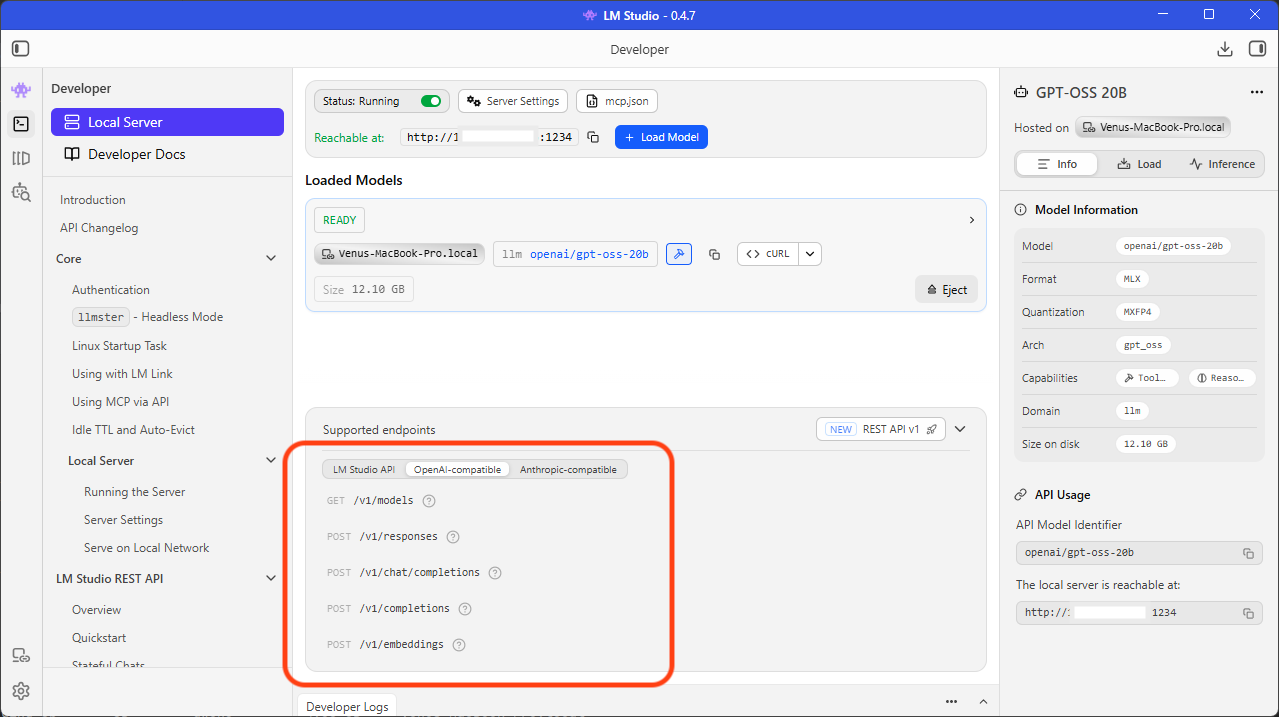The image size is (1279, 717).
Task: Switch to the Load tab
Action: [1139, 164]
